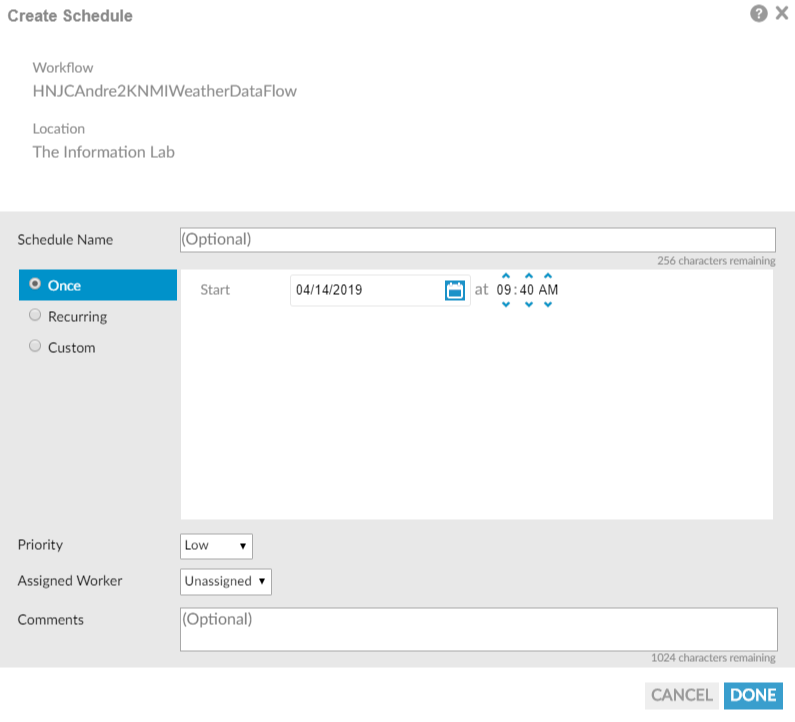795x722 pixels.
Task: Decrease the minutes with down arrow
Action: 529,304
